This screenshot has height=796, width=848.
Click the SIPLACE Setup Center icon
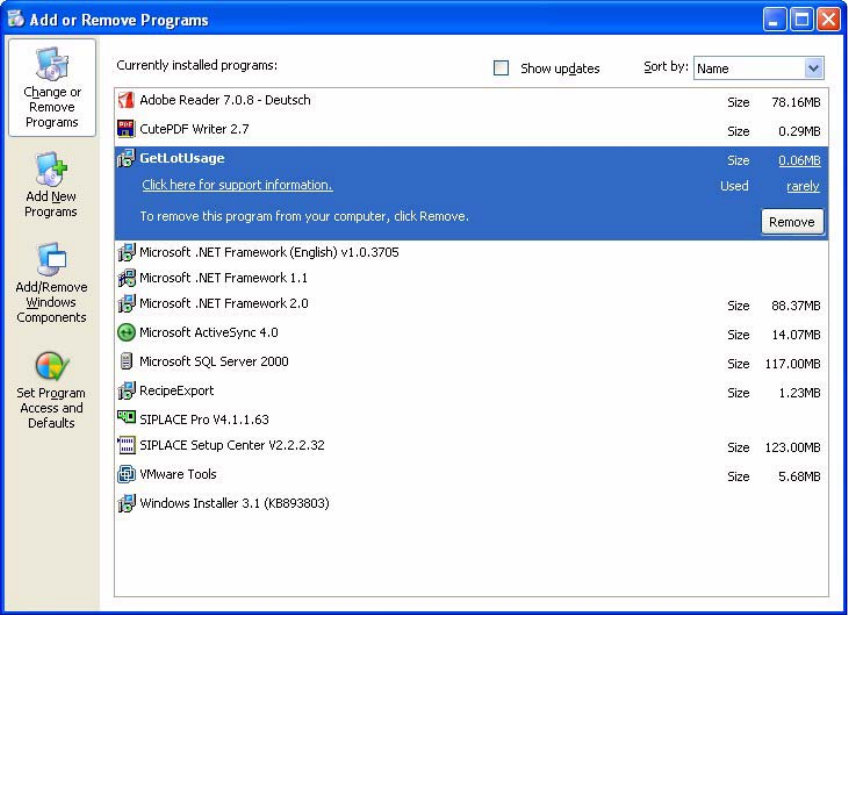pos(126,445)
